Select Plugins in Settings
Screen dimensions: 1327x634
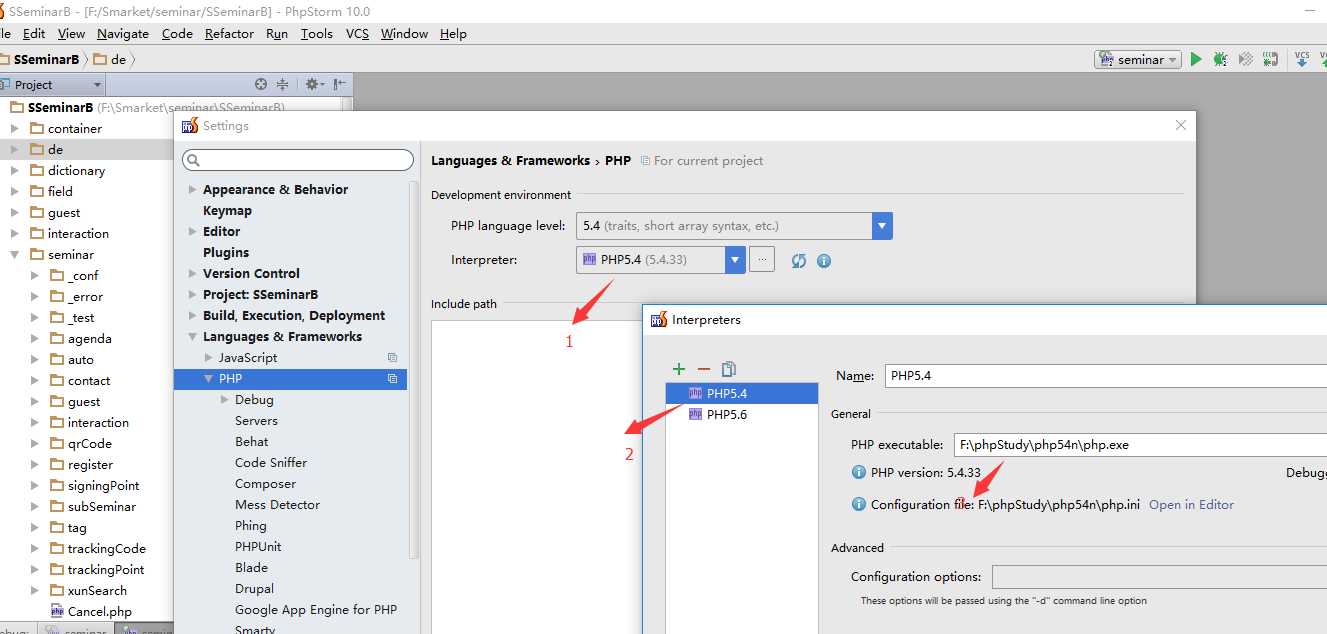pyautogui.click(x=226, y=252)
